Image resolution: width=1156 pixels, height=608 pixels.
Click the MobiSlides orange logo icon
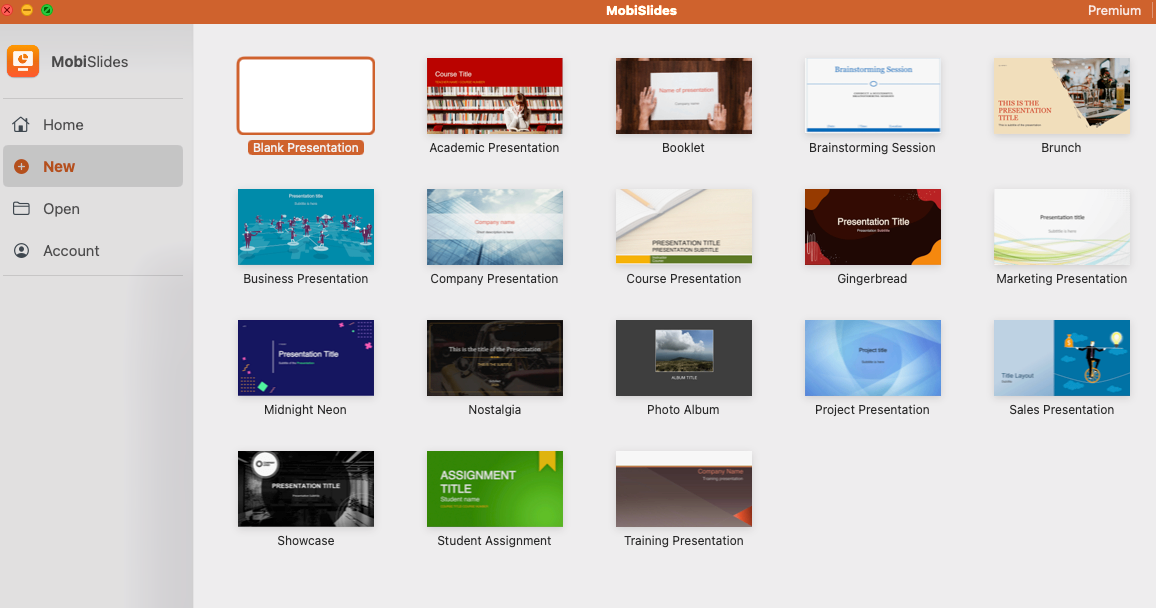pyautogui.click(x=23, y=61)
